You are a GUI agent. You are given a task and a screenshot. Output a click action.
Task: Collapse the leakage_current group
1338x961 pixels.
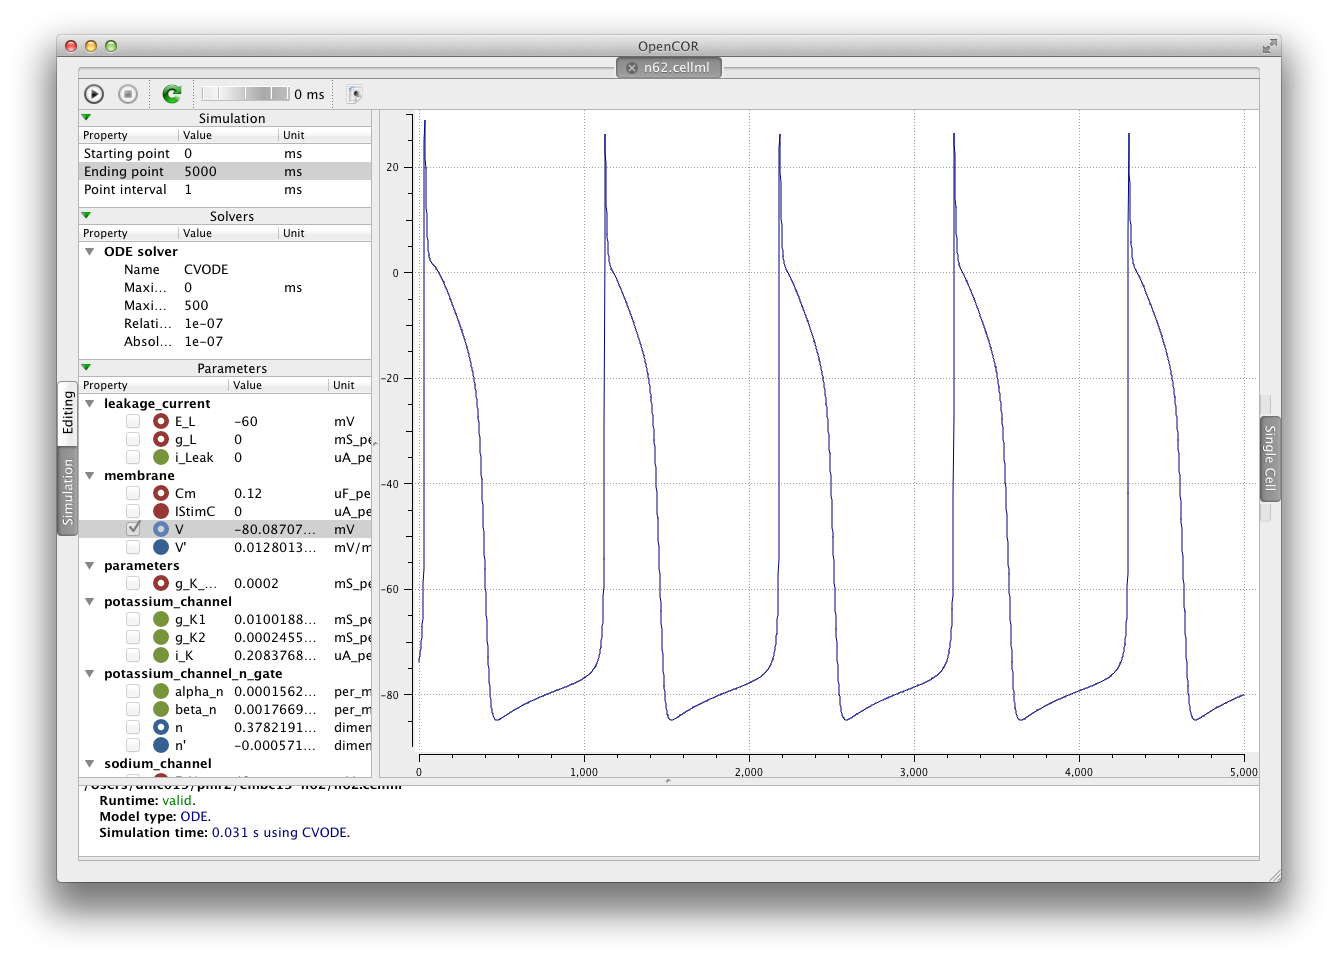pos(90,404)
